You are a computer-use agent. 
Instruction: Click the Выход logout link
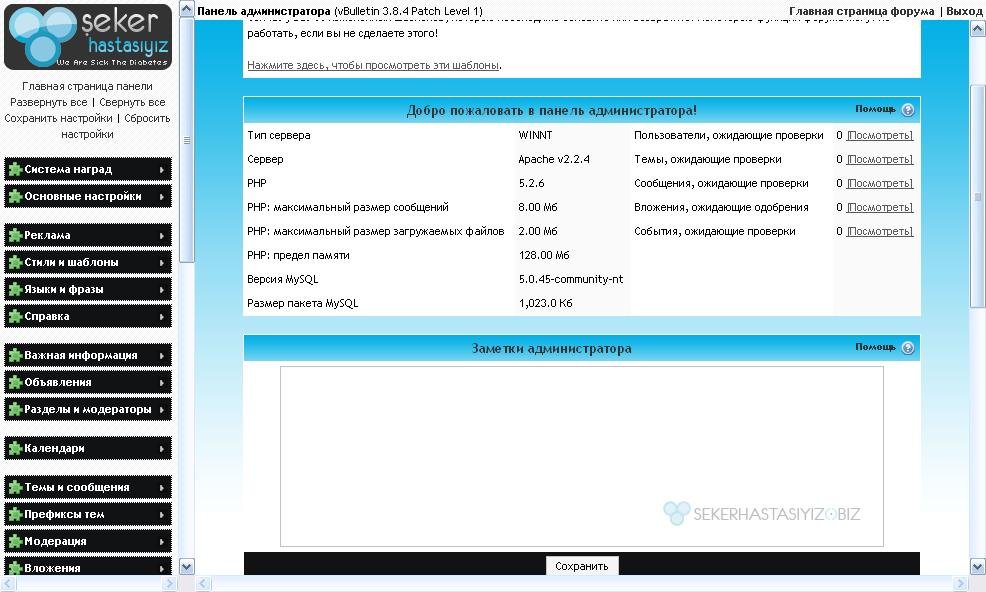[964, 11]
